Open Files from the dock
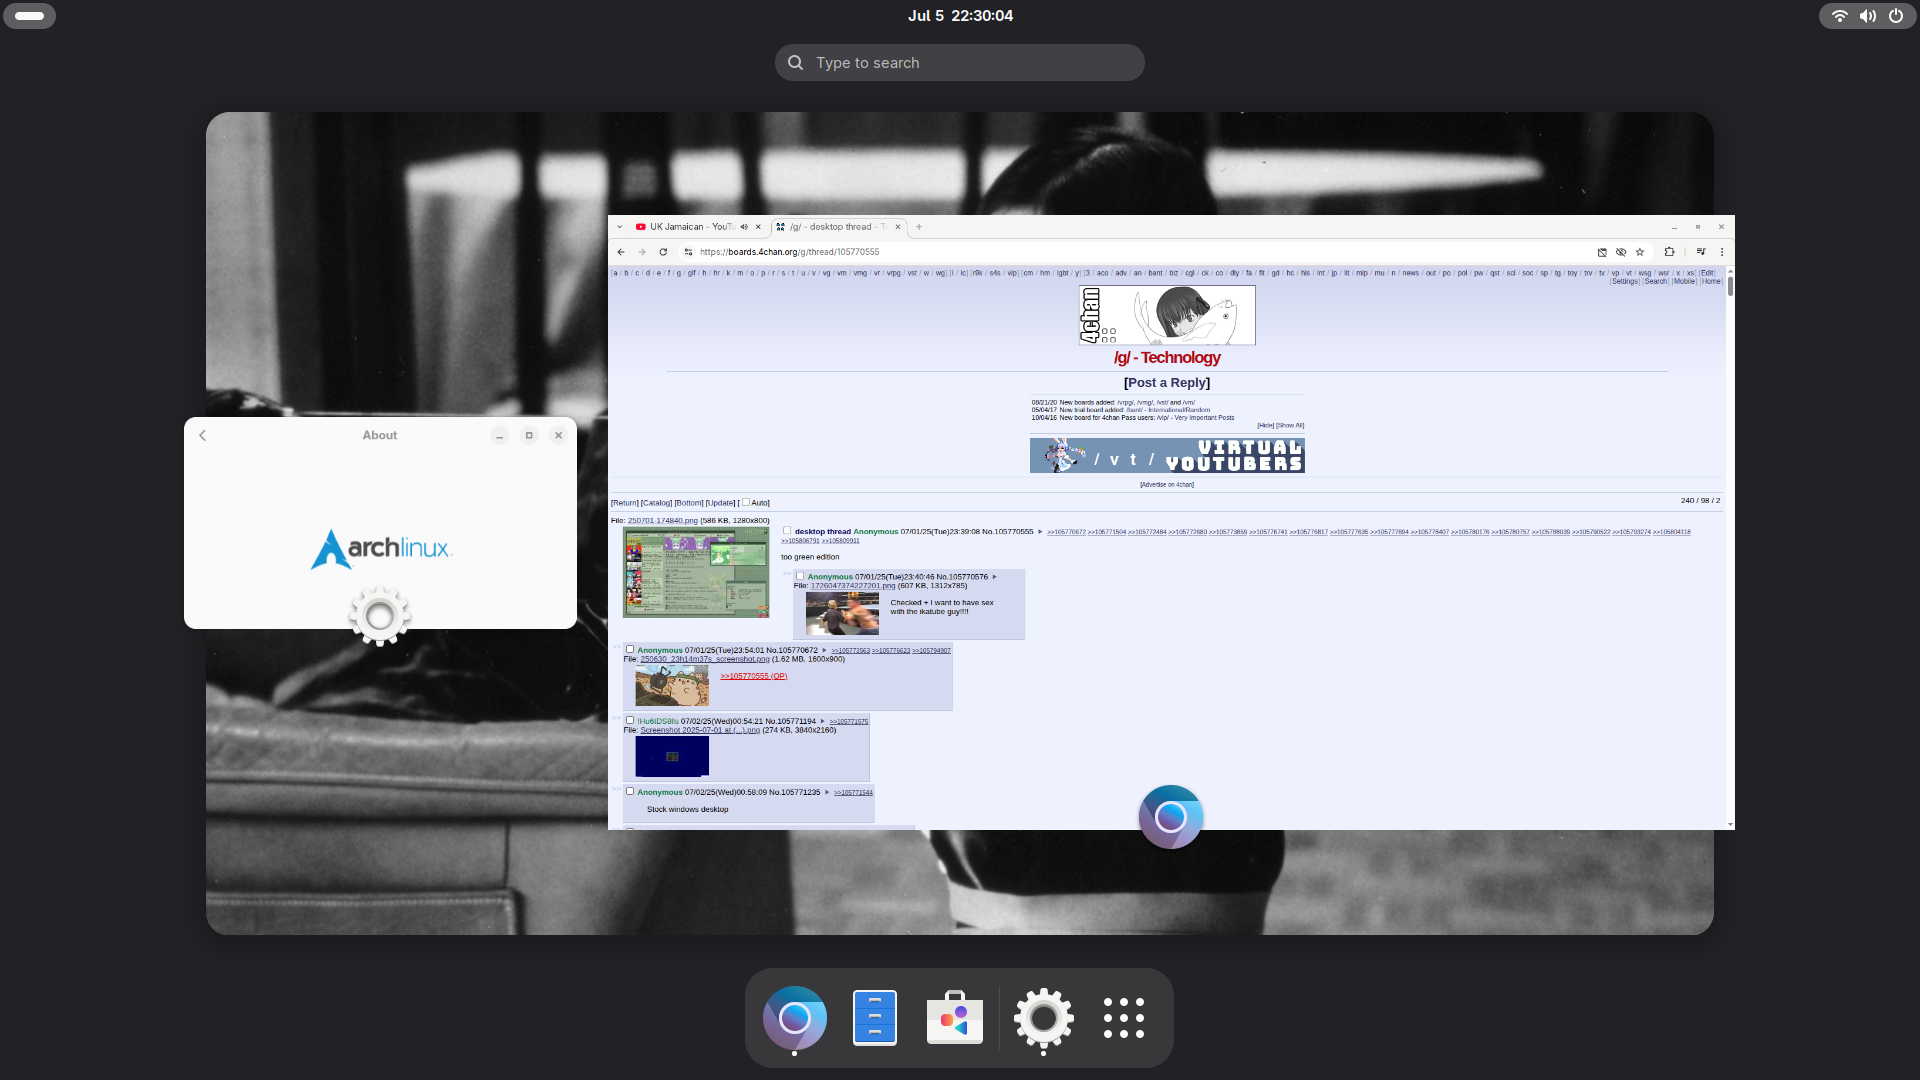 tap(875, 1018)
